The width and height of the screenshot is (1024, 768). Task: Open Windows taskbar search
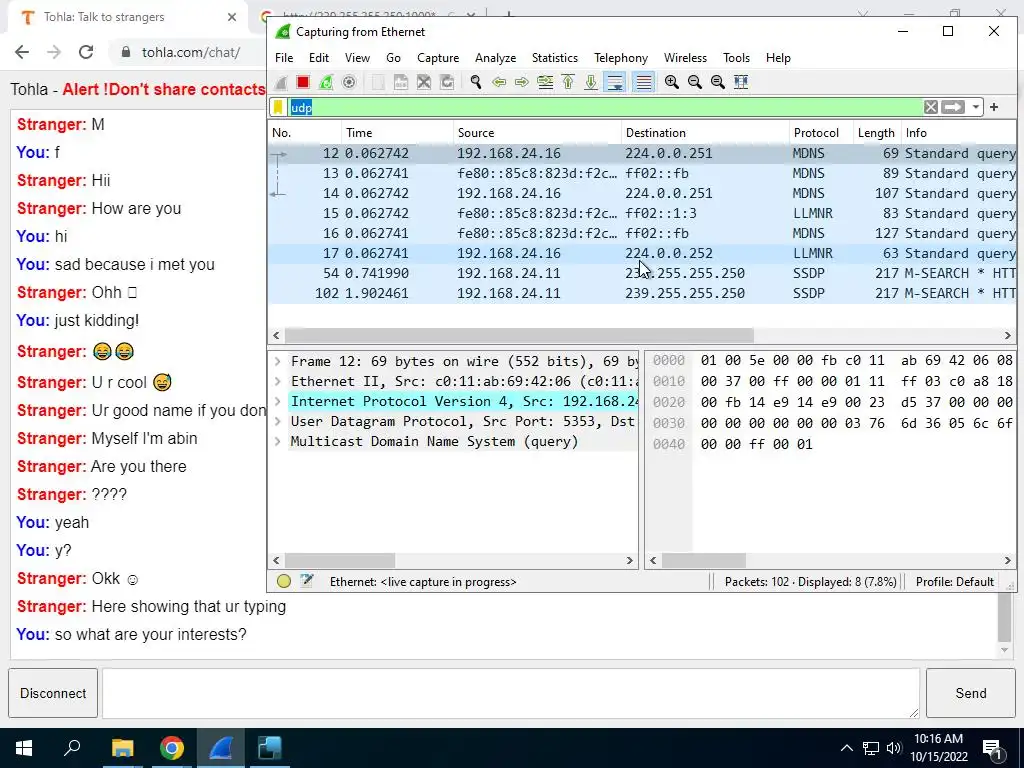click(x=72, y=748)
